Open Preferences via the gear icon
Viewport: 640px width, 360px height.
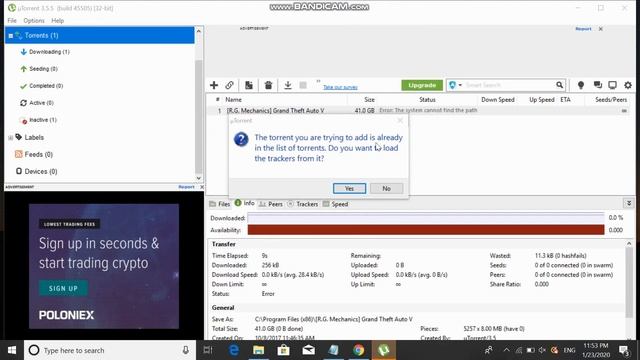point(628,85)
